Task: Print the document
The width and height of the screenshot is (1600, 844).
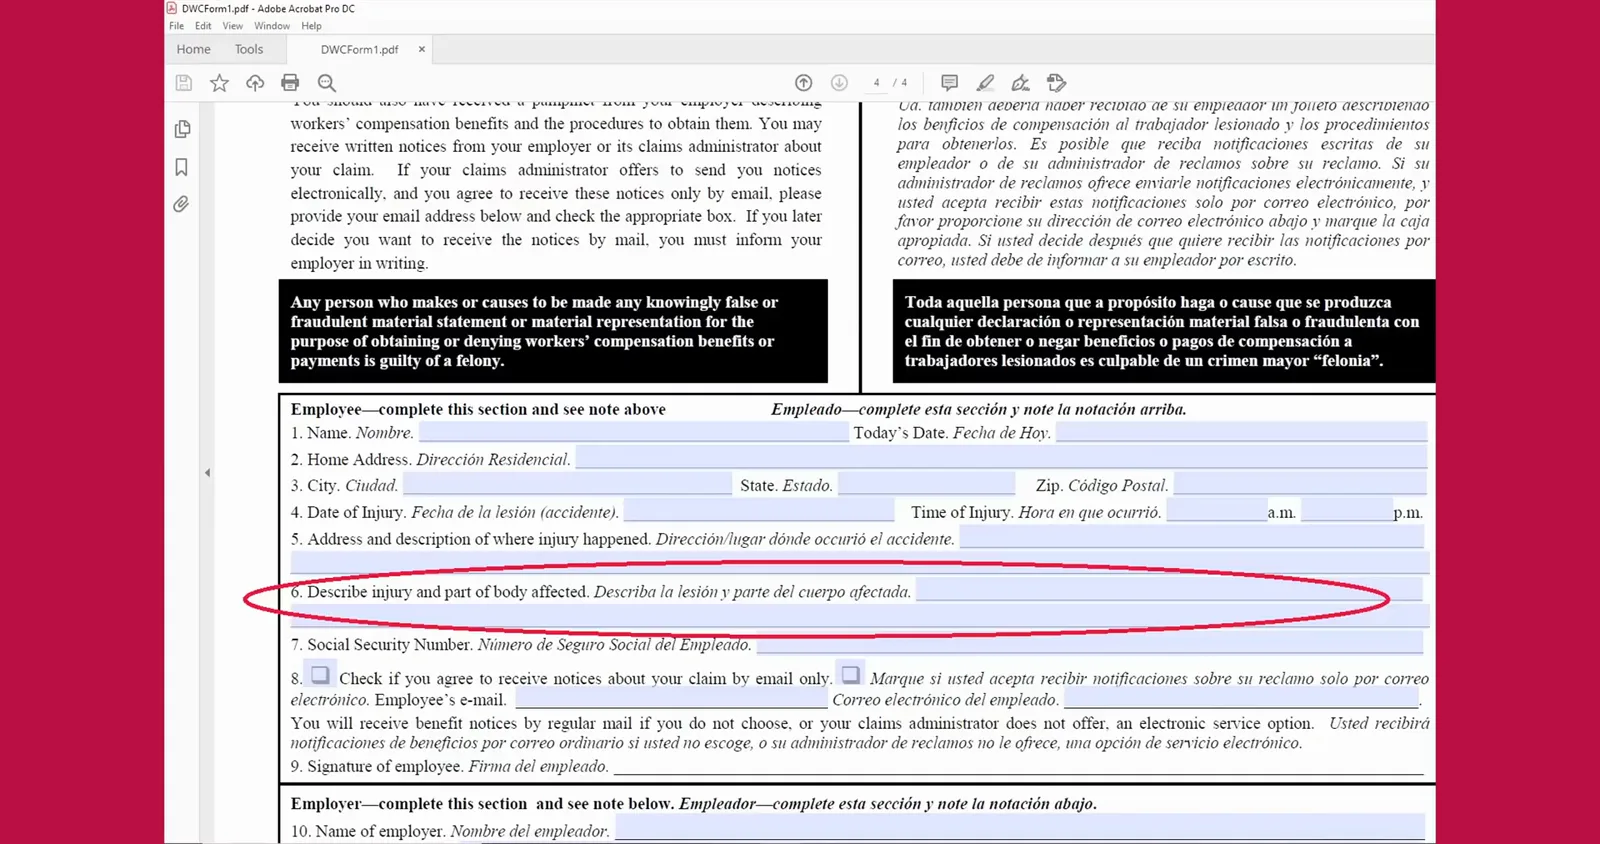Action: (290, 83)
